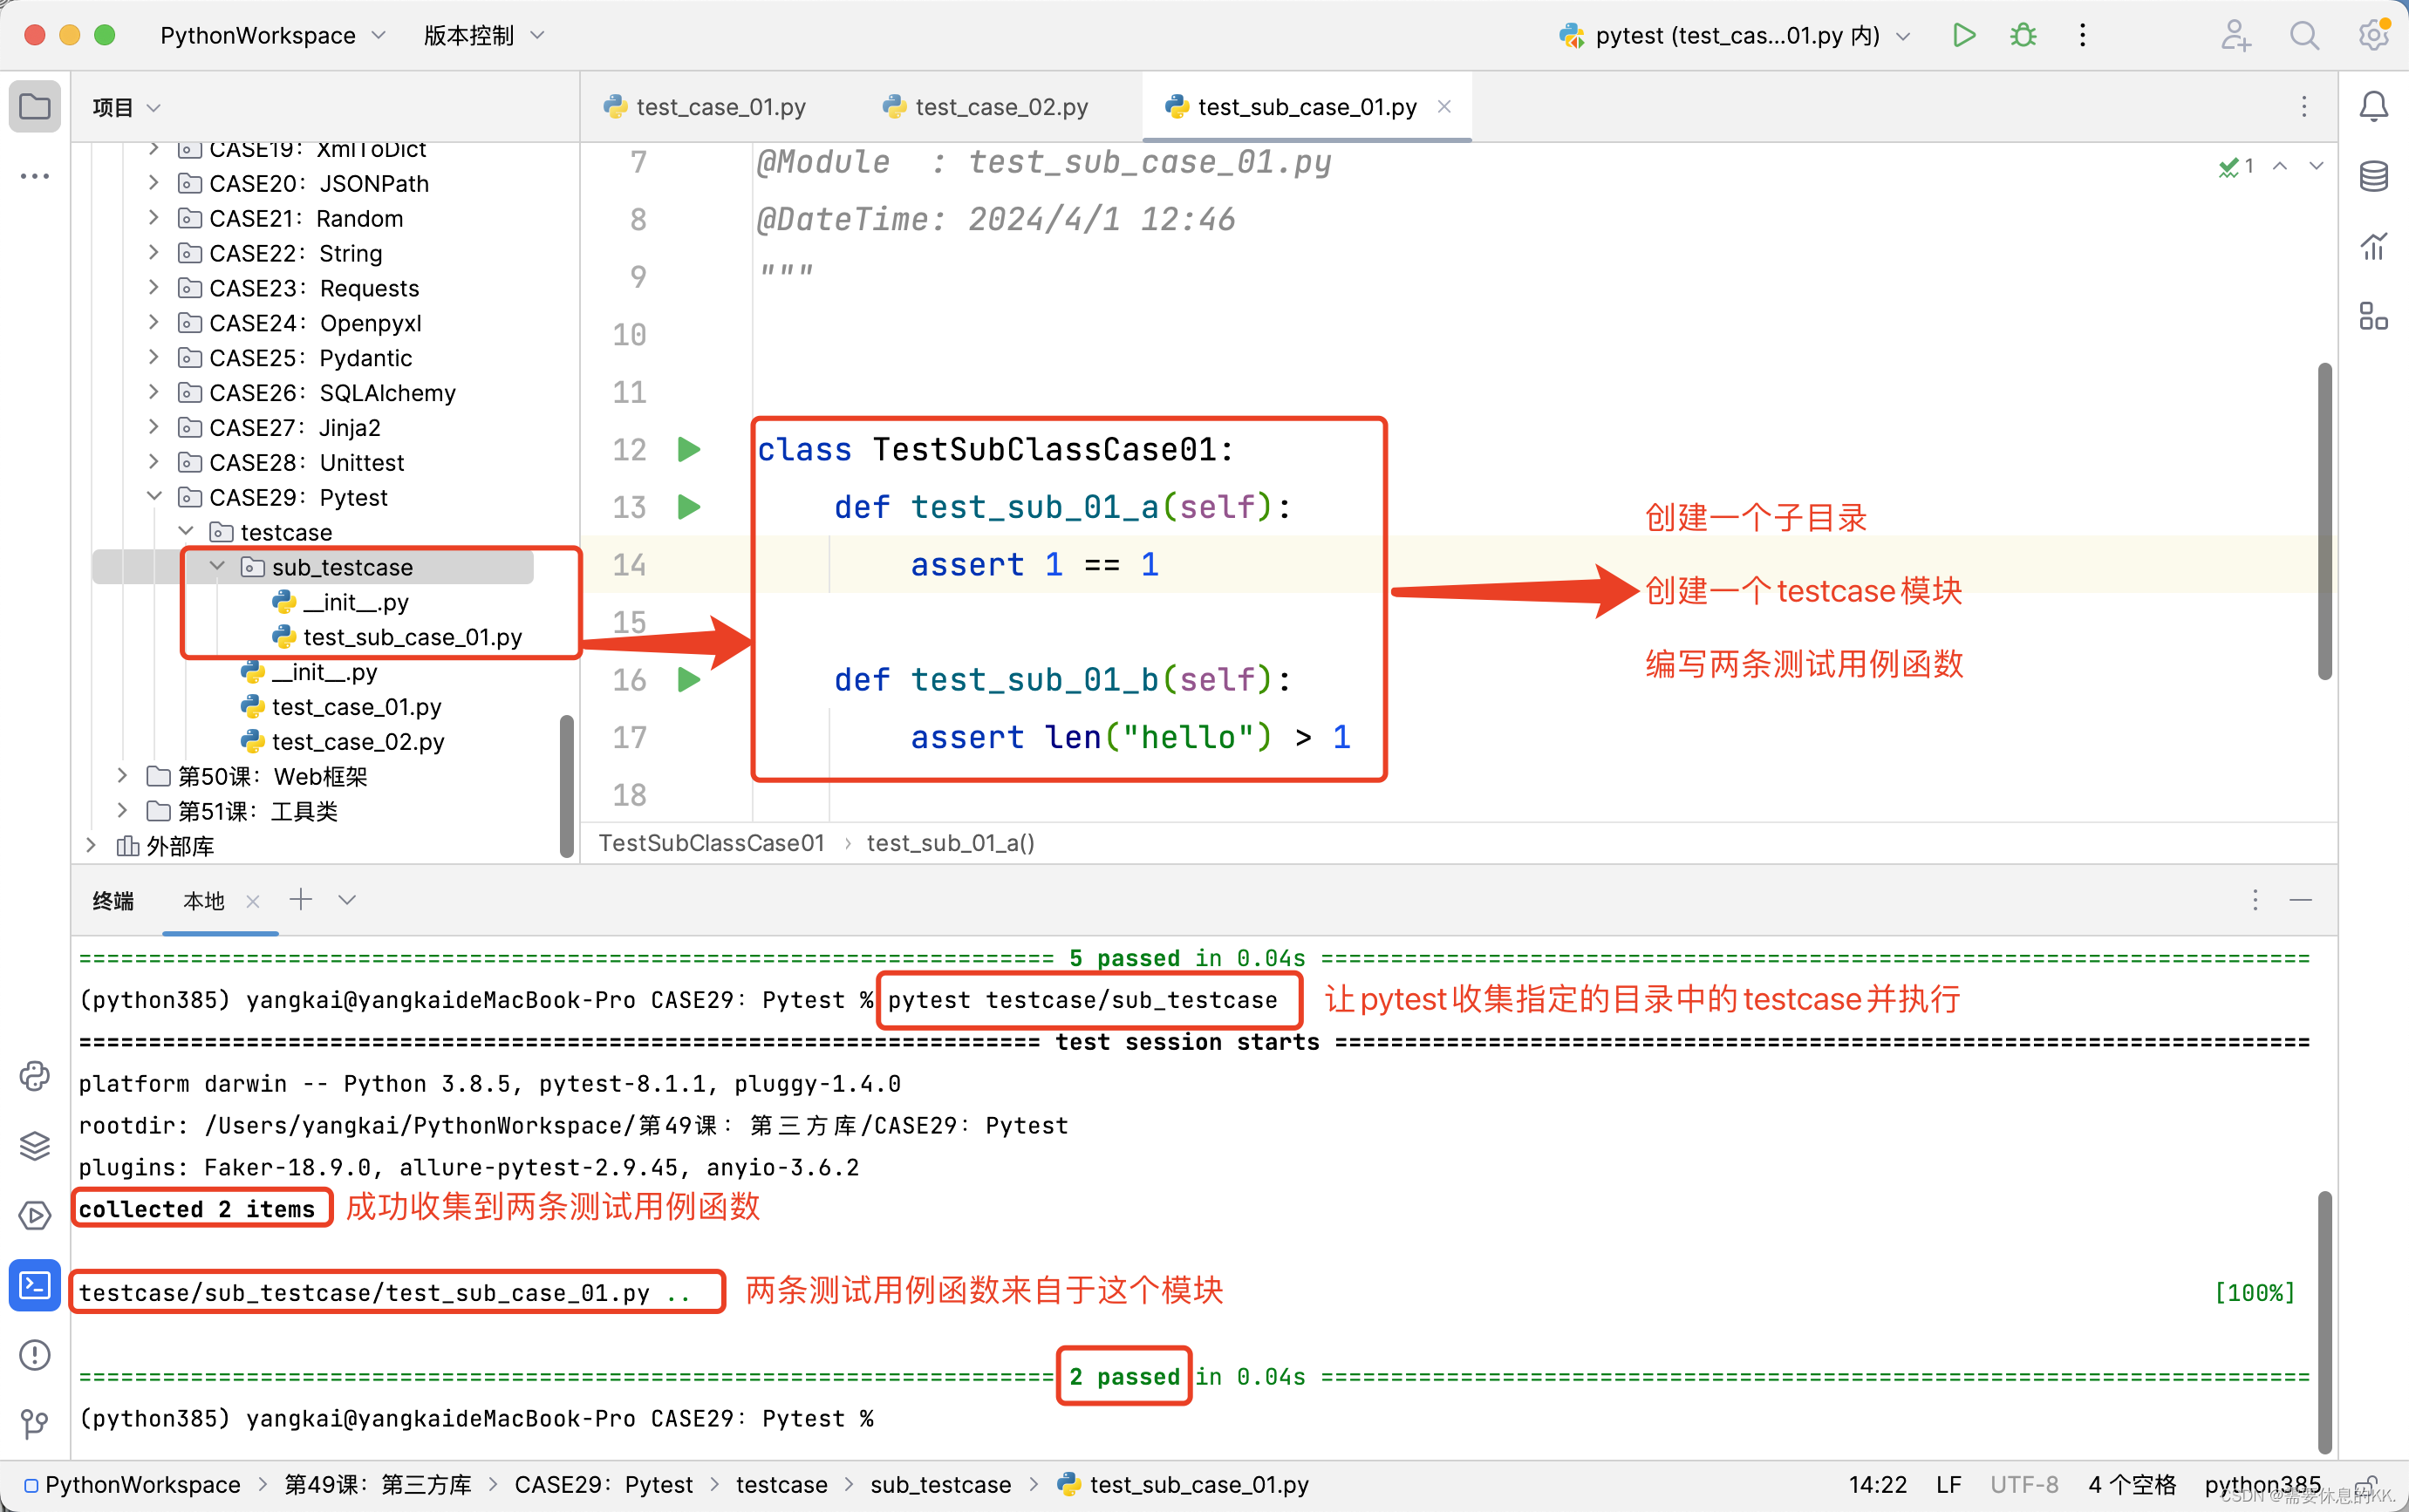Open test_case_02.py in project tree
This screenshot has height=1512, width=2409.
tap(343, 742)
